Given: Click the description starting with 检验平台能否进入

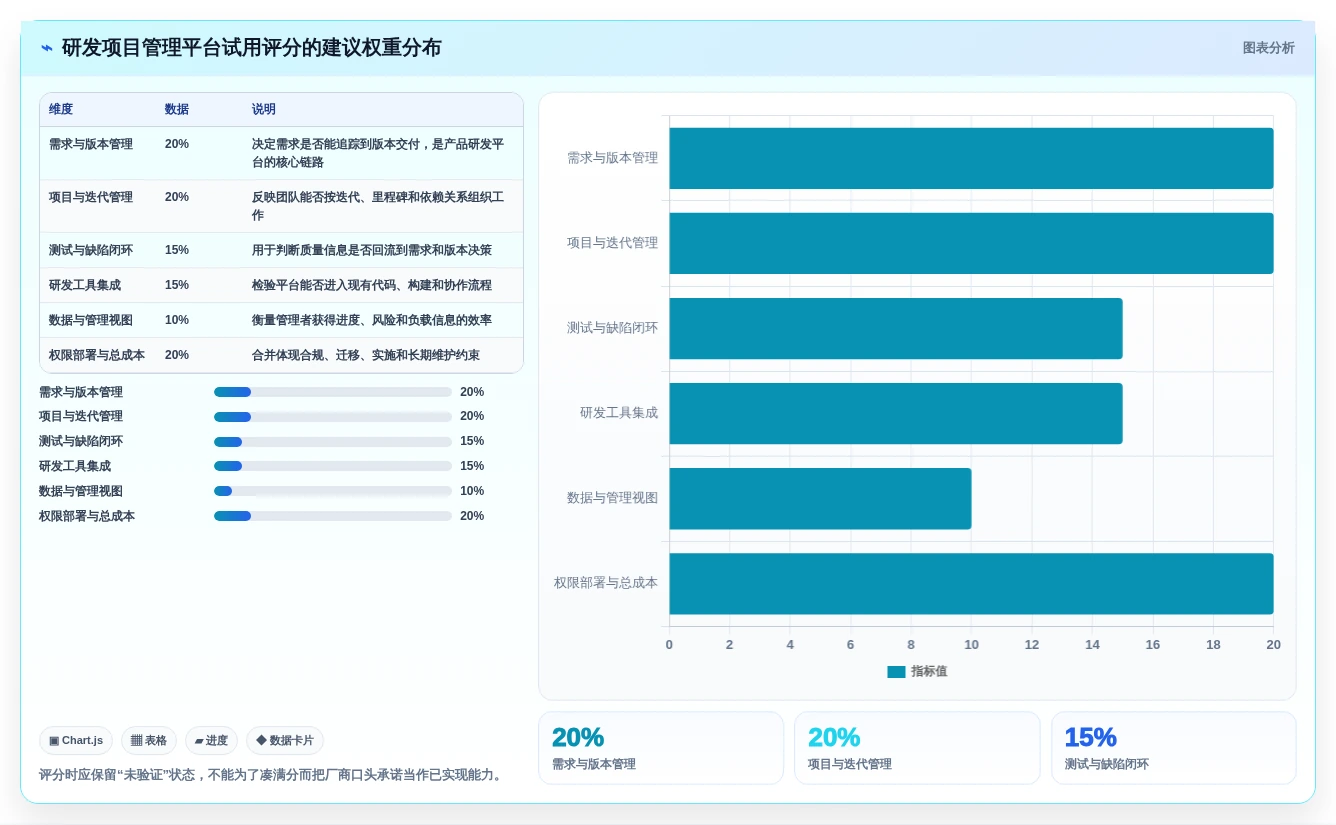Looking at the screenshot, I should coord(372,285).
